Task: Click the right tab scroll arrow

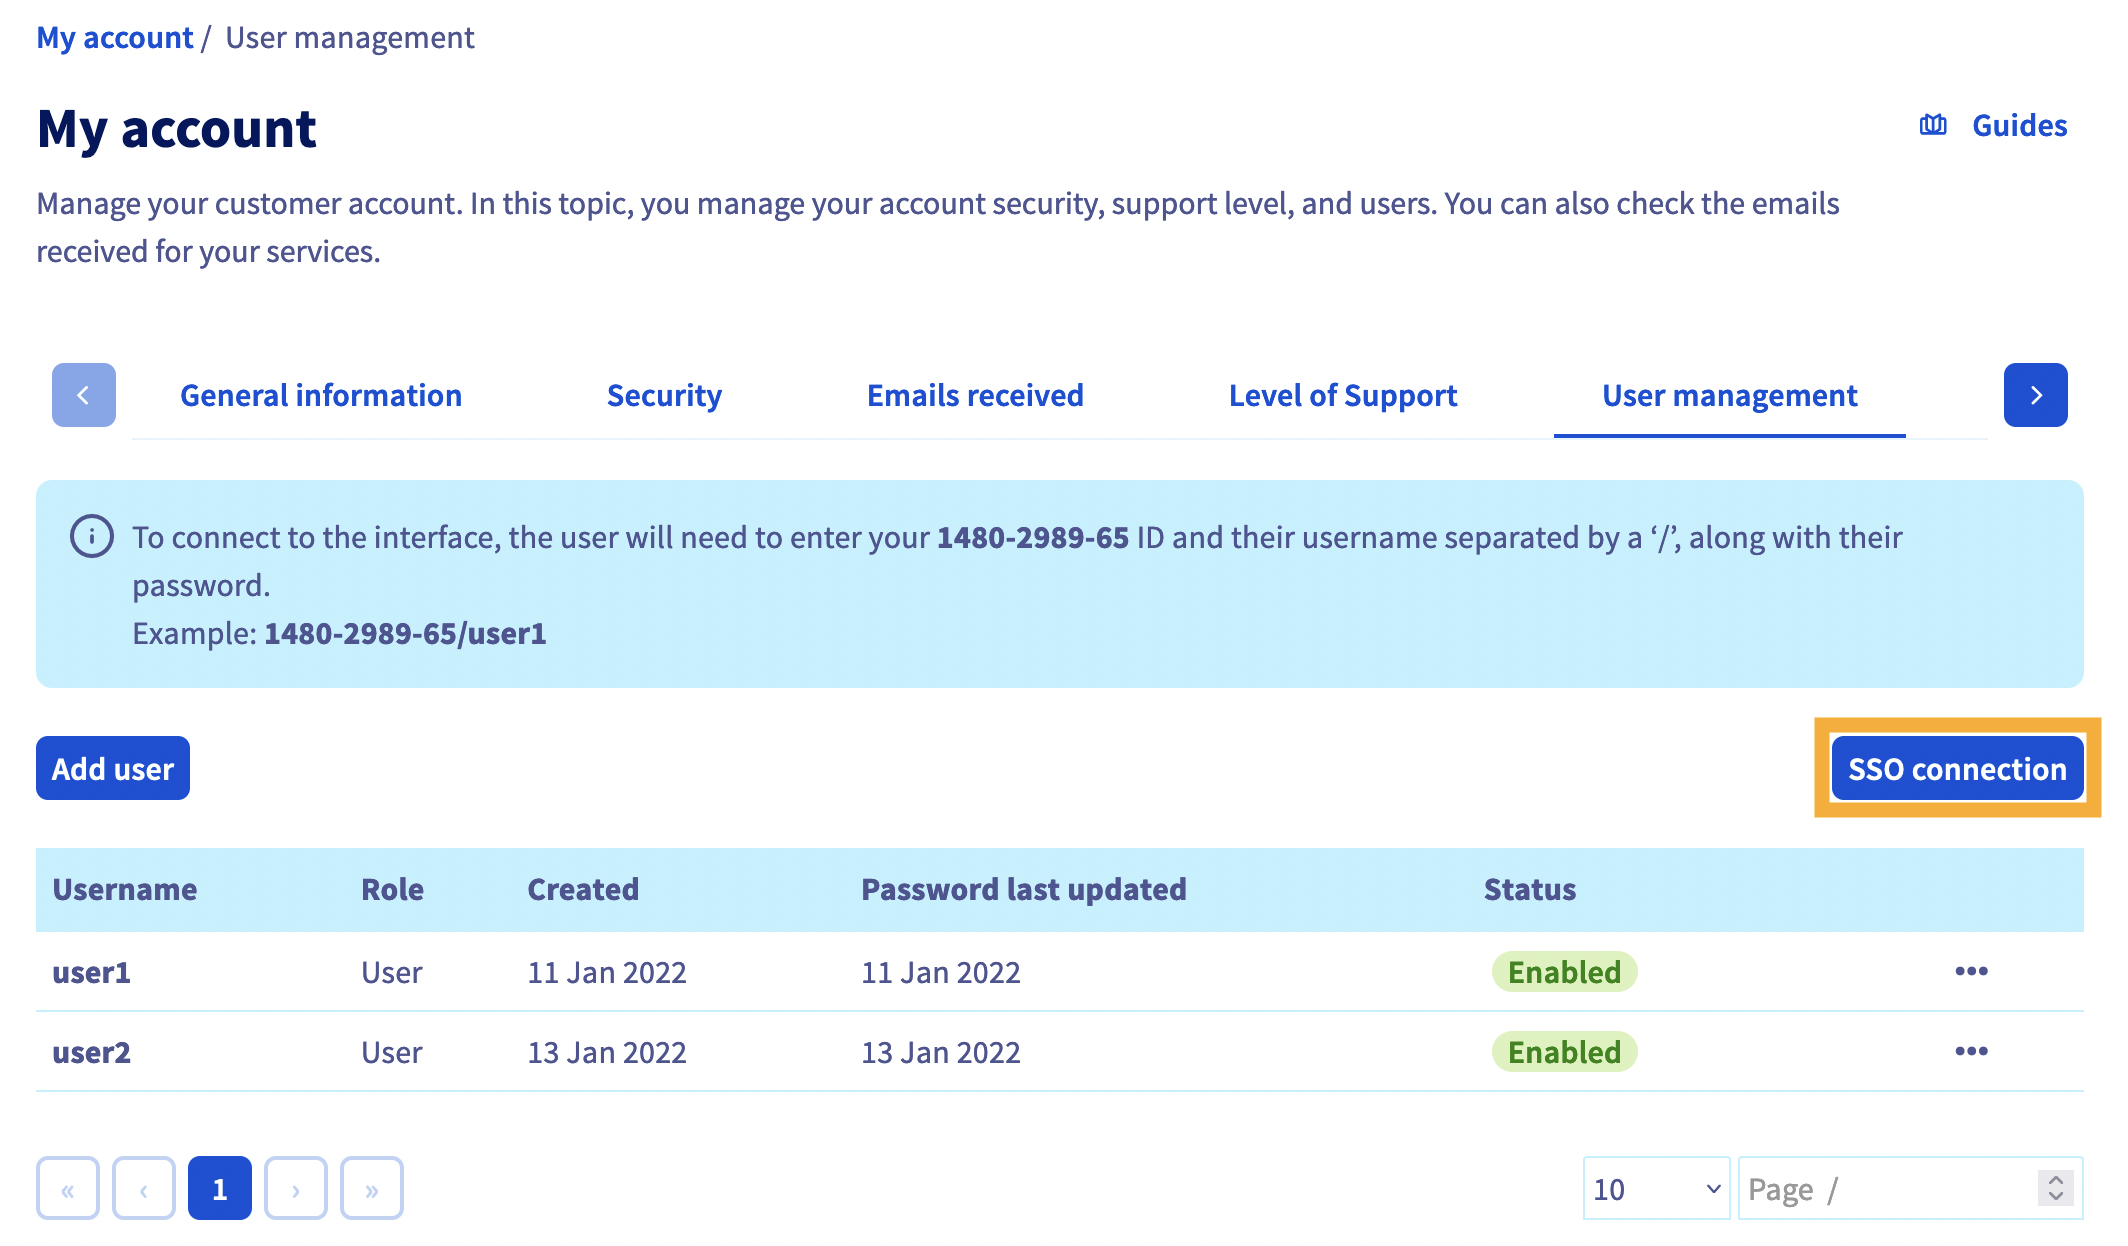Action: (2036, 395)
